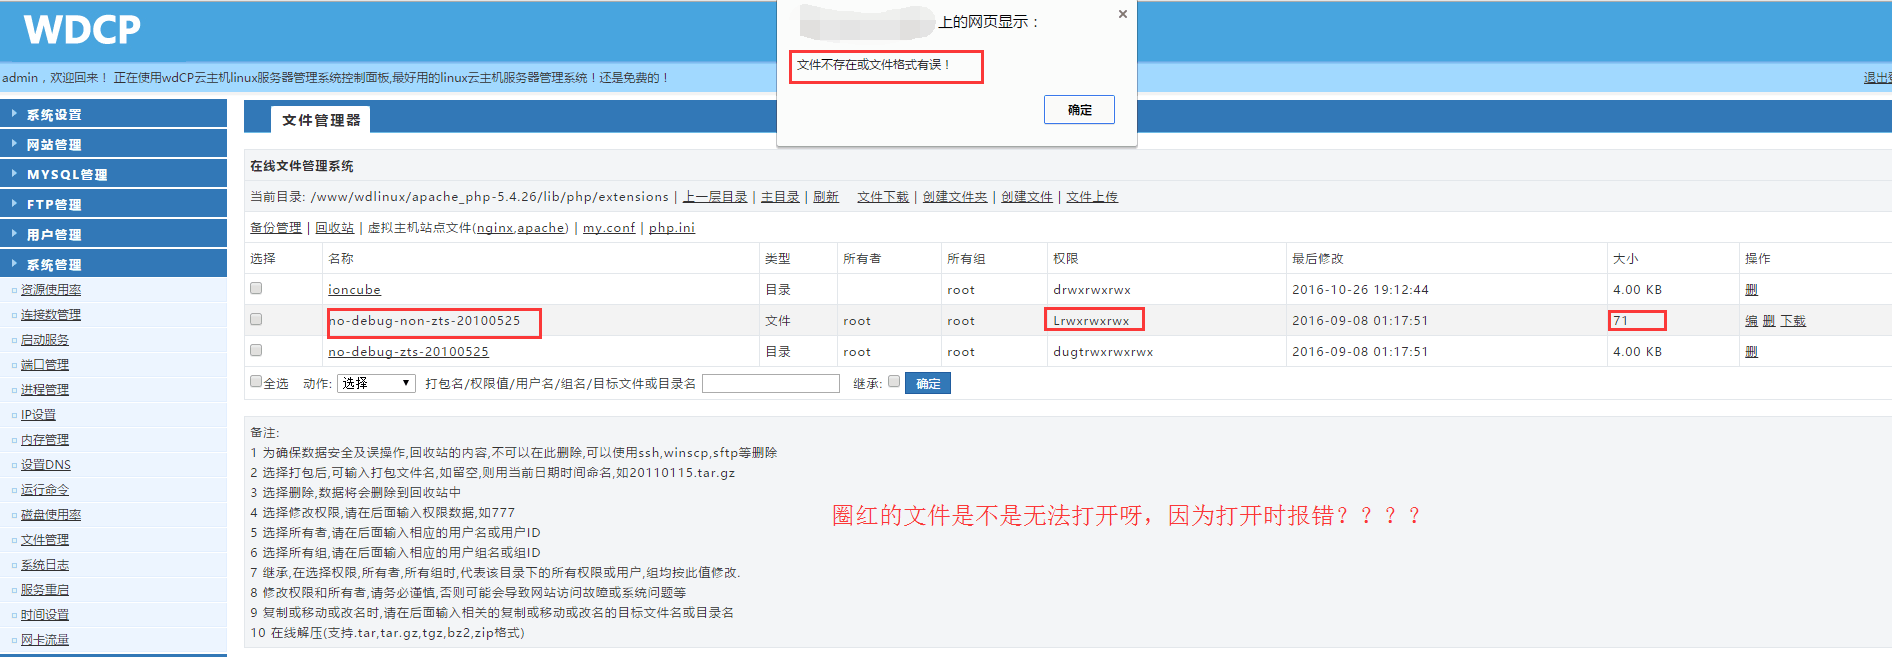Tick the checkbox for ioncube row
Screen dimensions: 1892x657
click(x=256, y=288)
